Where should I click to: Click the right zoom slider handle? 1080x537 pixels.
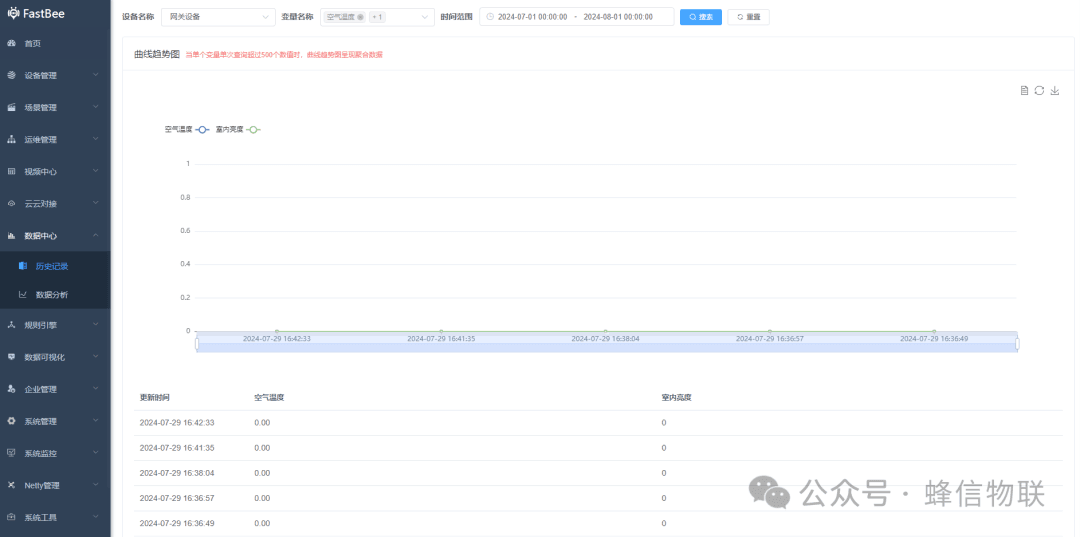1017,343
